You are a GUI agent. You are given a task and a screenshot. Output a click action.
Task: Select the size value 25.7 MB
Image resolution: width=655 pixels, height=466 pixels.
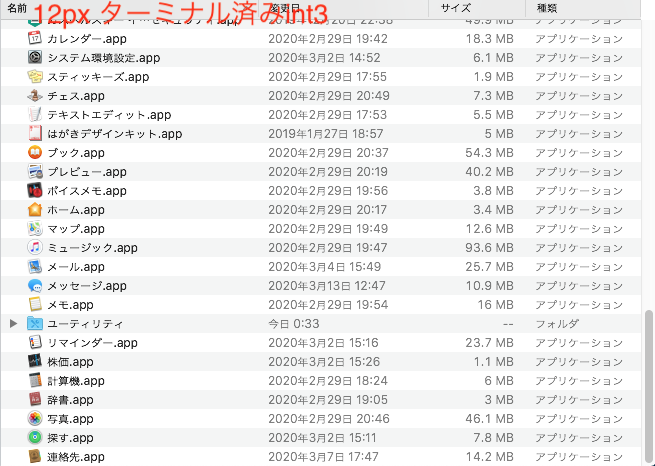click(489, 266)
